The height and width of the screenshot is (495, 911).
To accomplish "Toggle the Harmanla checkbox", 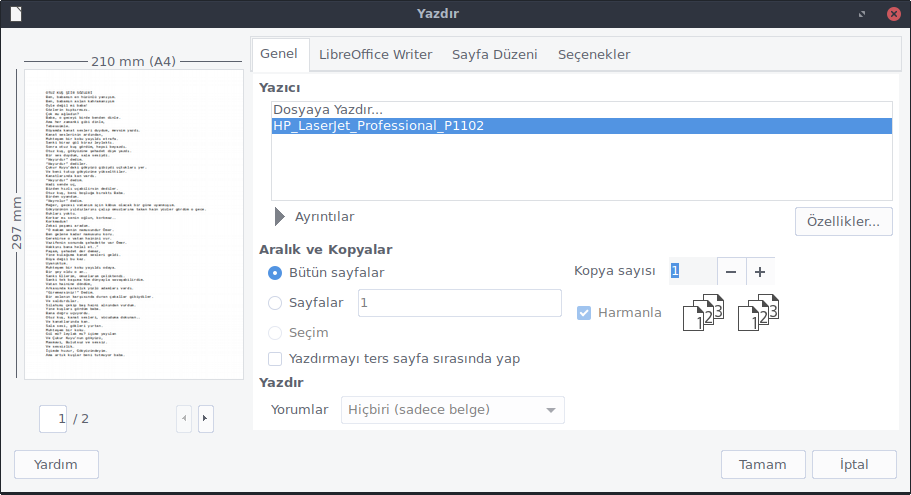I will pos(584,312).
